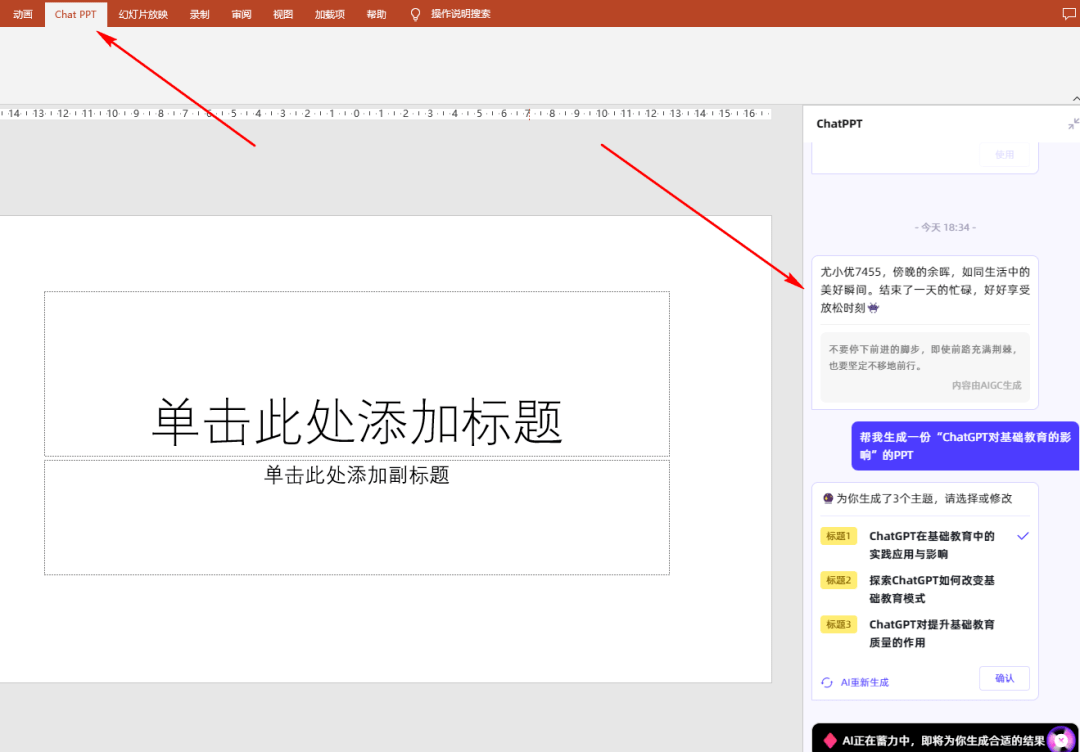Switch to the Chat PPT ribbon tab
1080x752 pixels.
(76, 14)
